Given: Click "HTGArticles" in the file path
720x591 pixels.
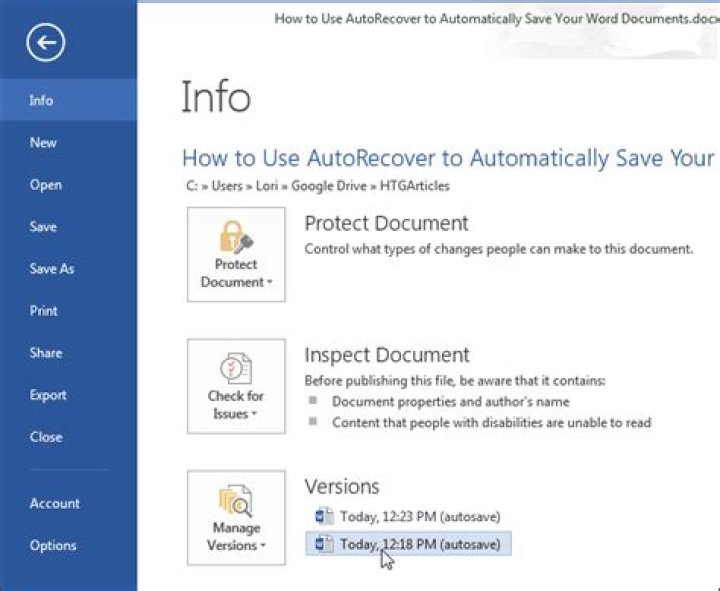Looking at the screenshot, I should click(415, 186).
